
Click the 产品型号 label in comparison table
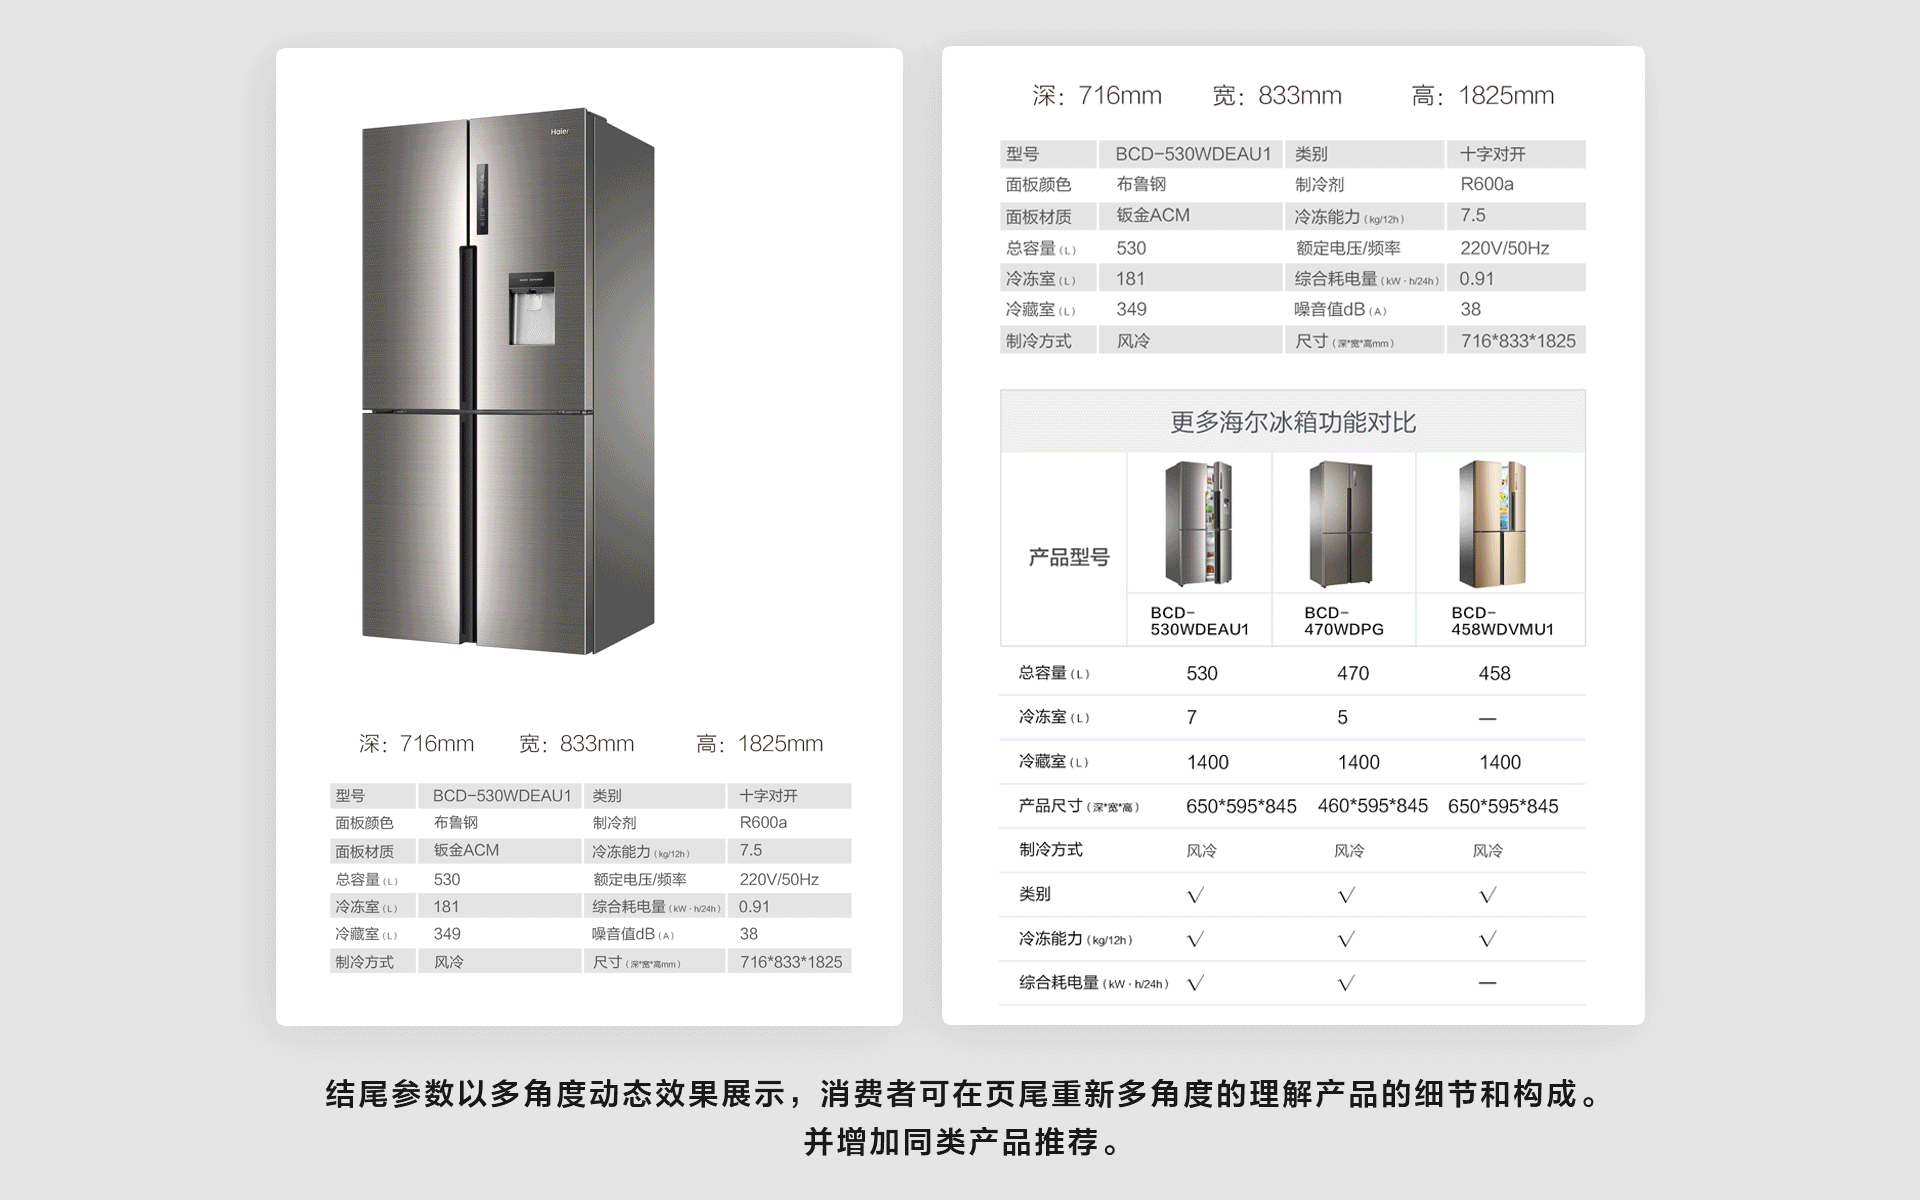pos(1069,557)
